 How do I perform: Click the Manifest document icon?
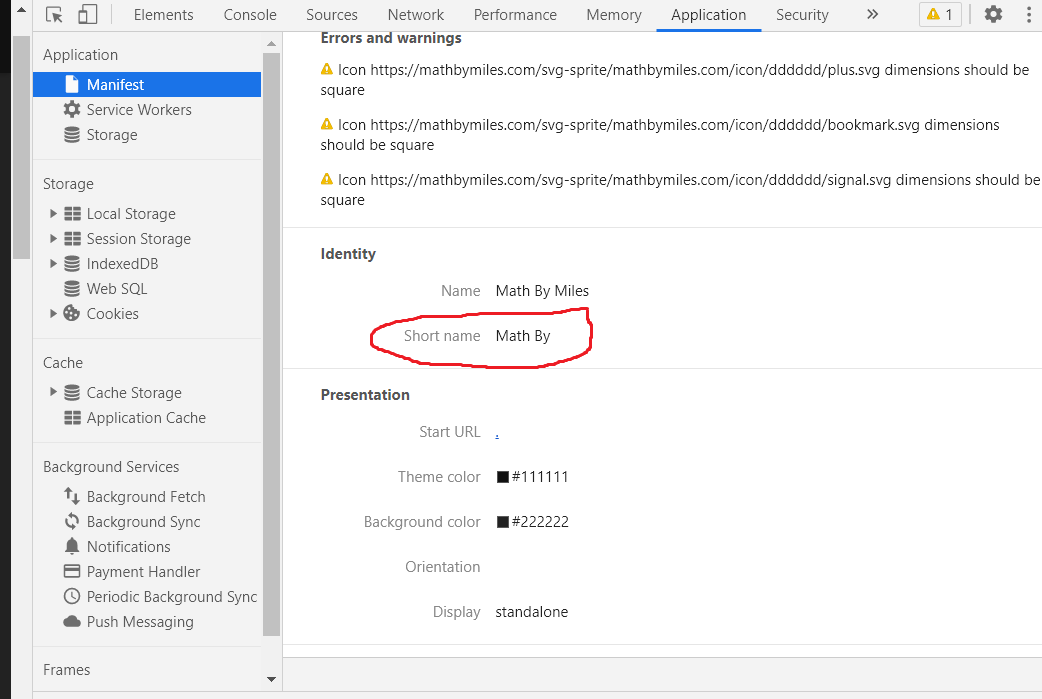click(72, 84)
